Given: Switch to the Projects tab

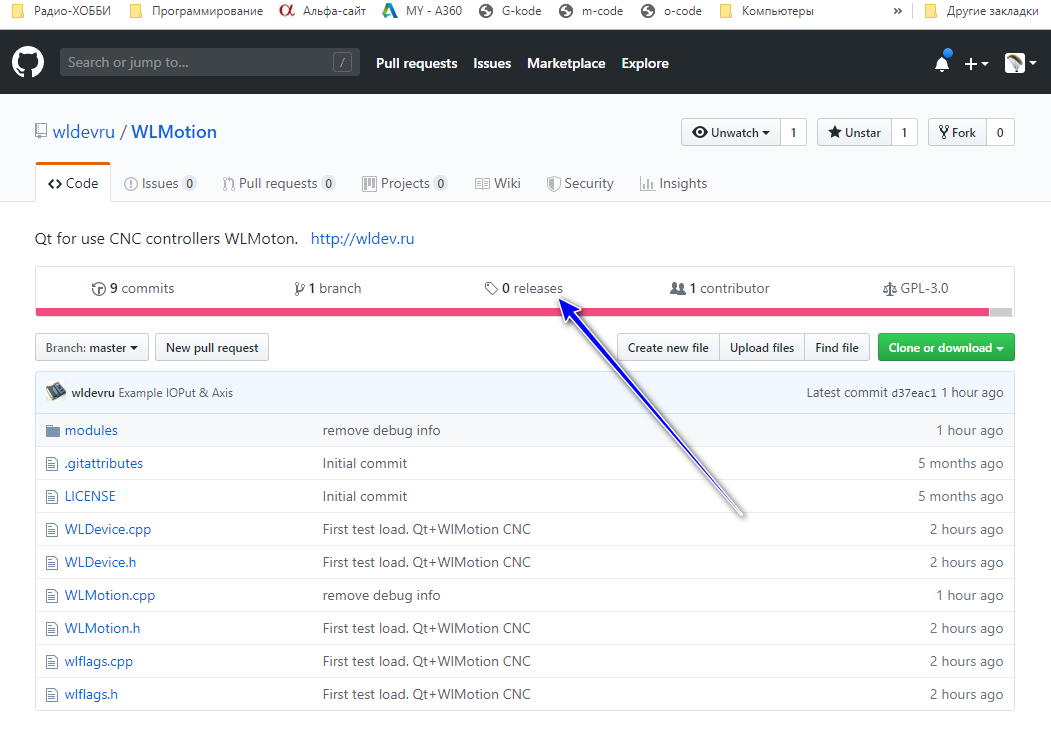Looking at the screenshot, I should [405, 183].
